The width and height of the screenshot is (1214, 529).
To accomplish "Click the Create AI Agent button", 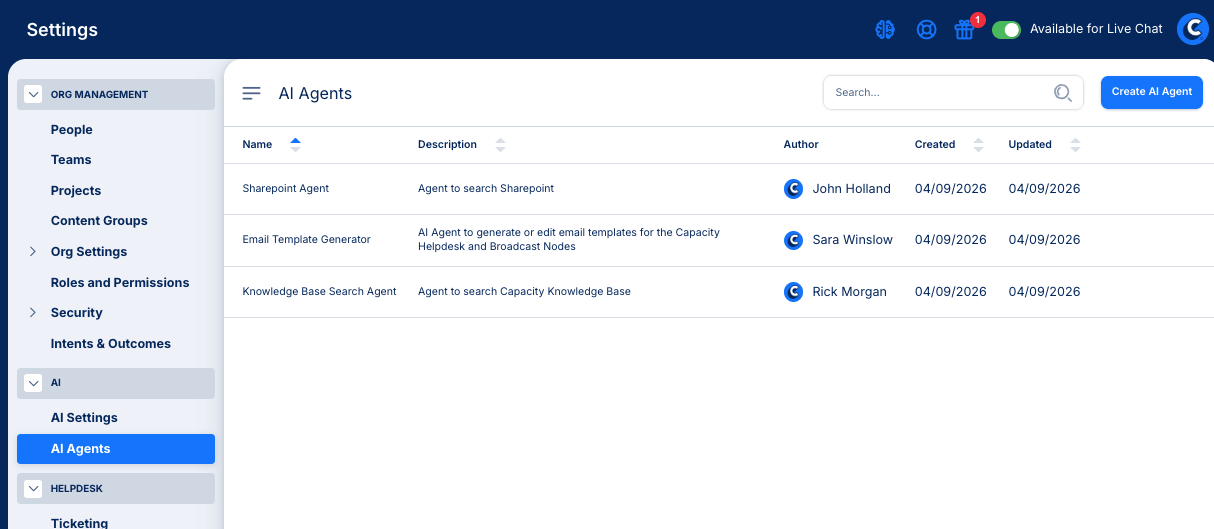I will pos(1151,92).
